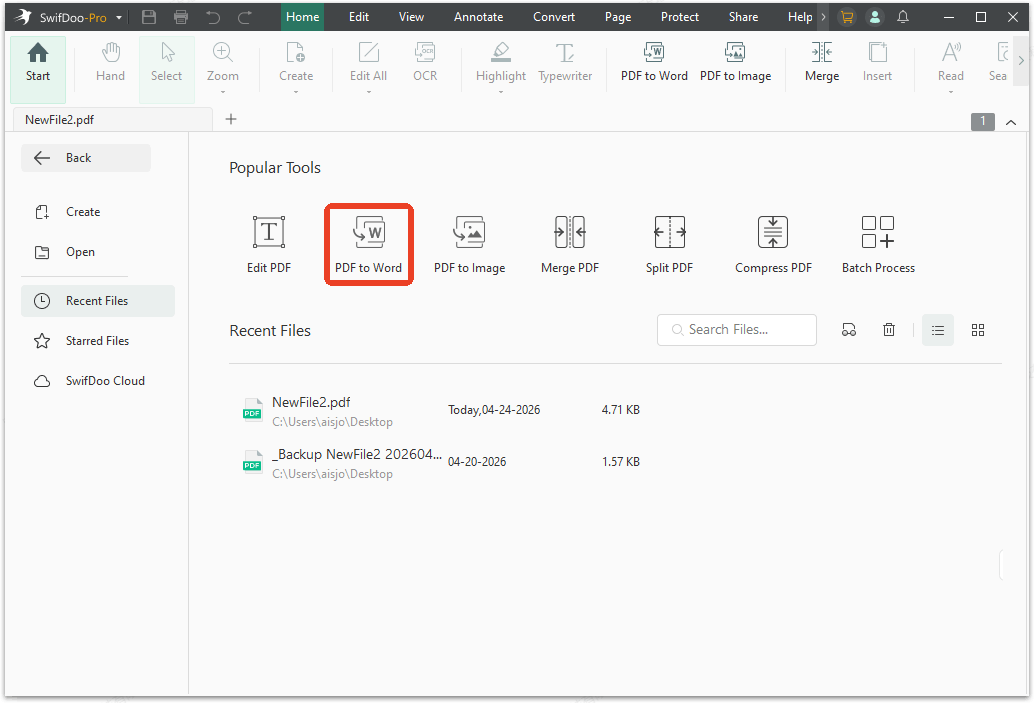The height and width of the screenshot is (703, 1034).
Task: Toggle eye-protection reading mode icon
Action: (x=849, y=329)
